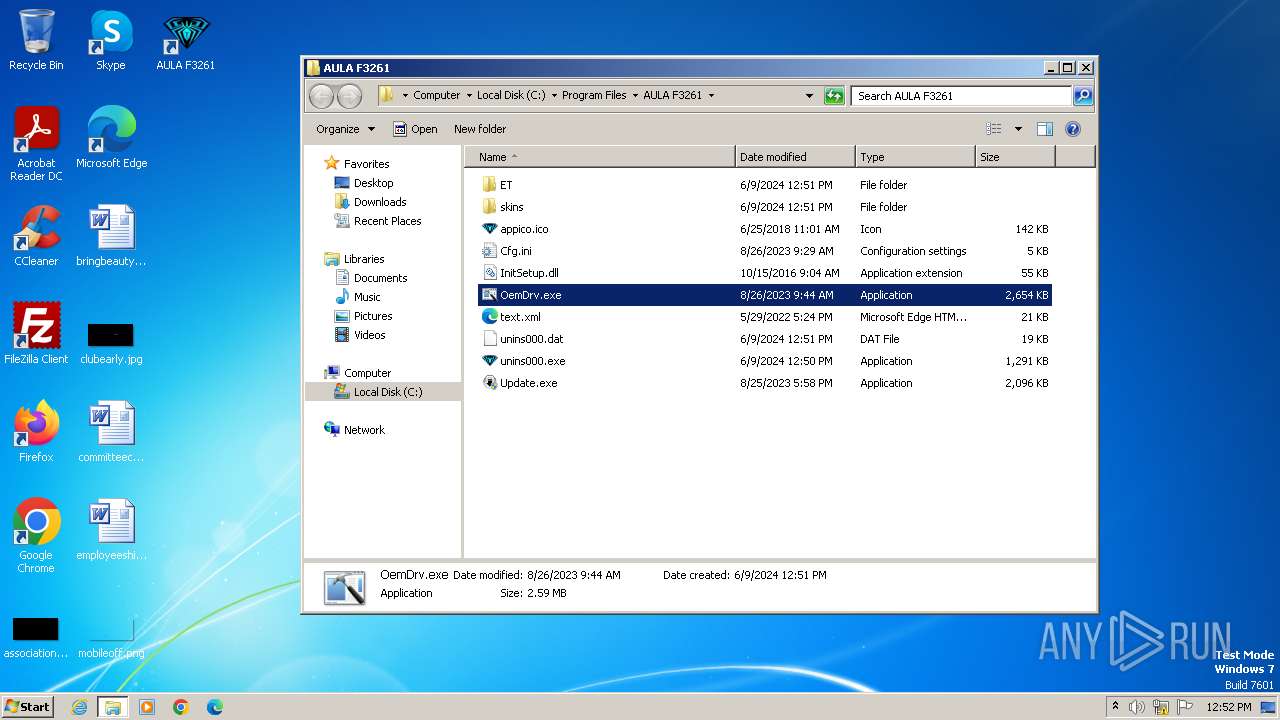
Task: Open Internet Explorer from the taskbar
Action: pyautogui.click(x=79, y=707)
